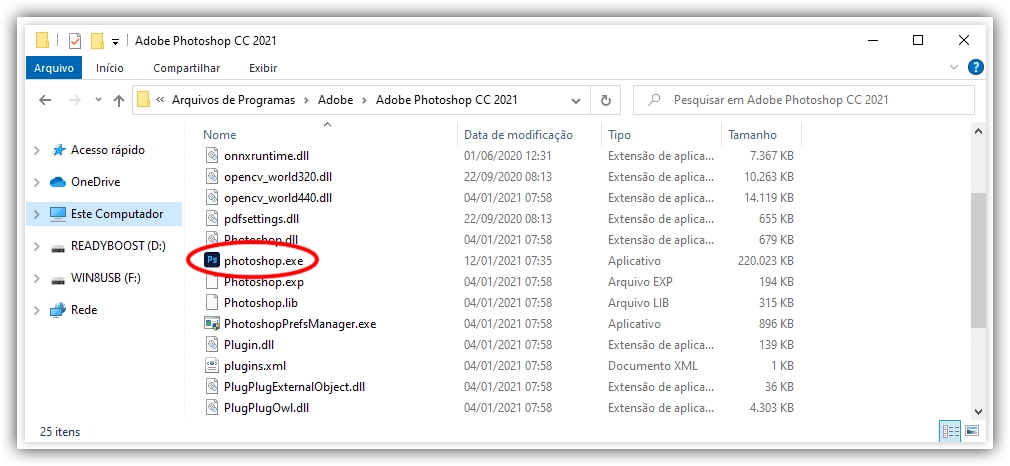The height and width of the screenshot is (466, 1010).
Task: Open the Compartilhar ribbon tab
Action: click(x=187, y=68)
